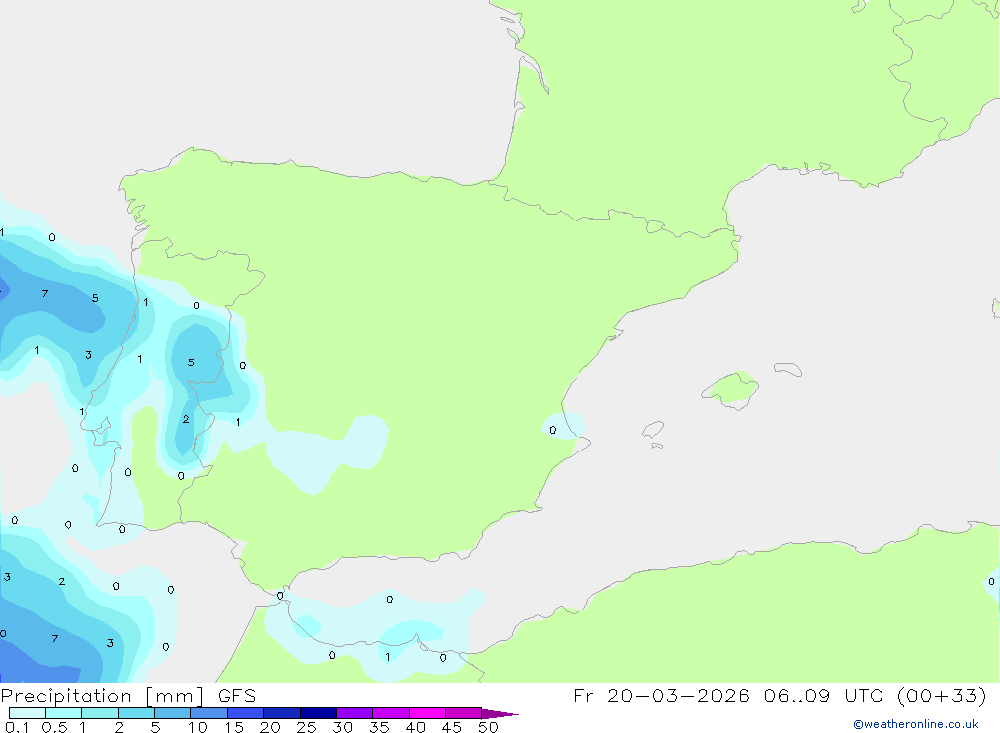1000x733 pixels.
Task: Click Mallorca island on the map
Action: pos(731,389)
